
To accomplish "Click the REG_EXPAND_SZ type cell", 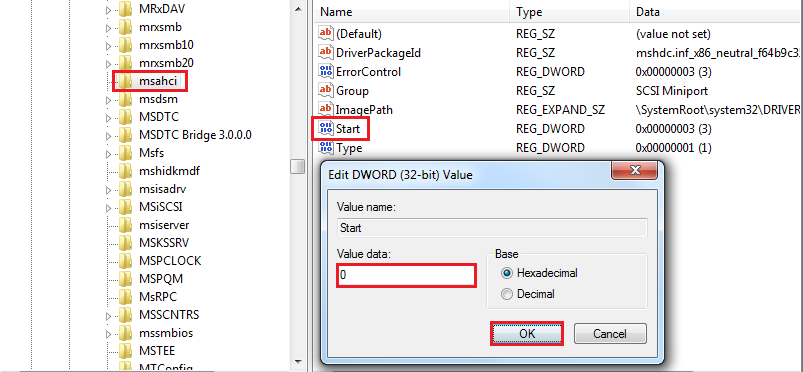I will pos(560,110).
